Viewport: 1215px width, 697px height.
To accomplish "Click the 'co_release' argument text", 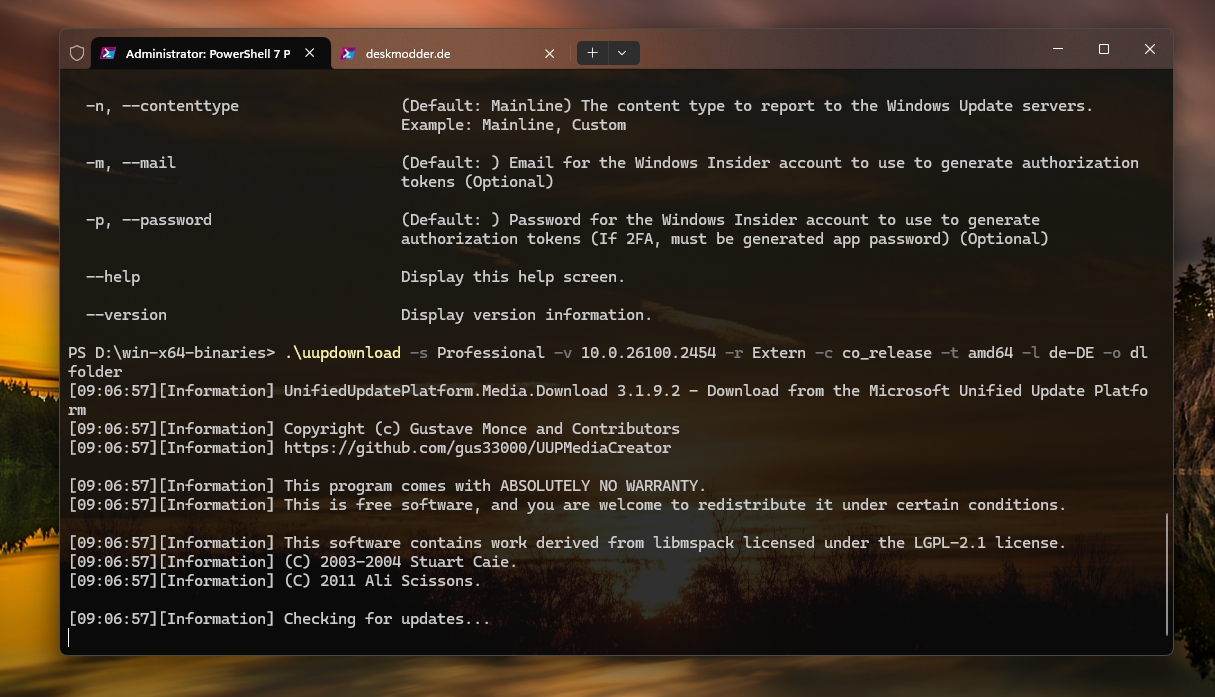I will point(886,353).
